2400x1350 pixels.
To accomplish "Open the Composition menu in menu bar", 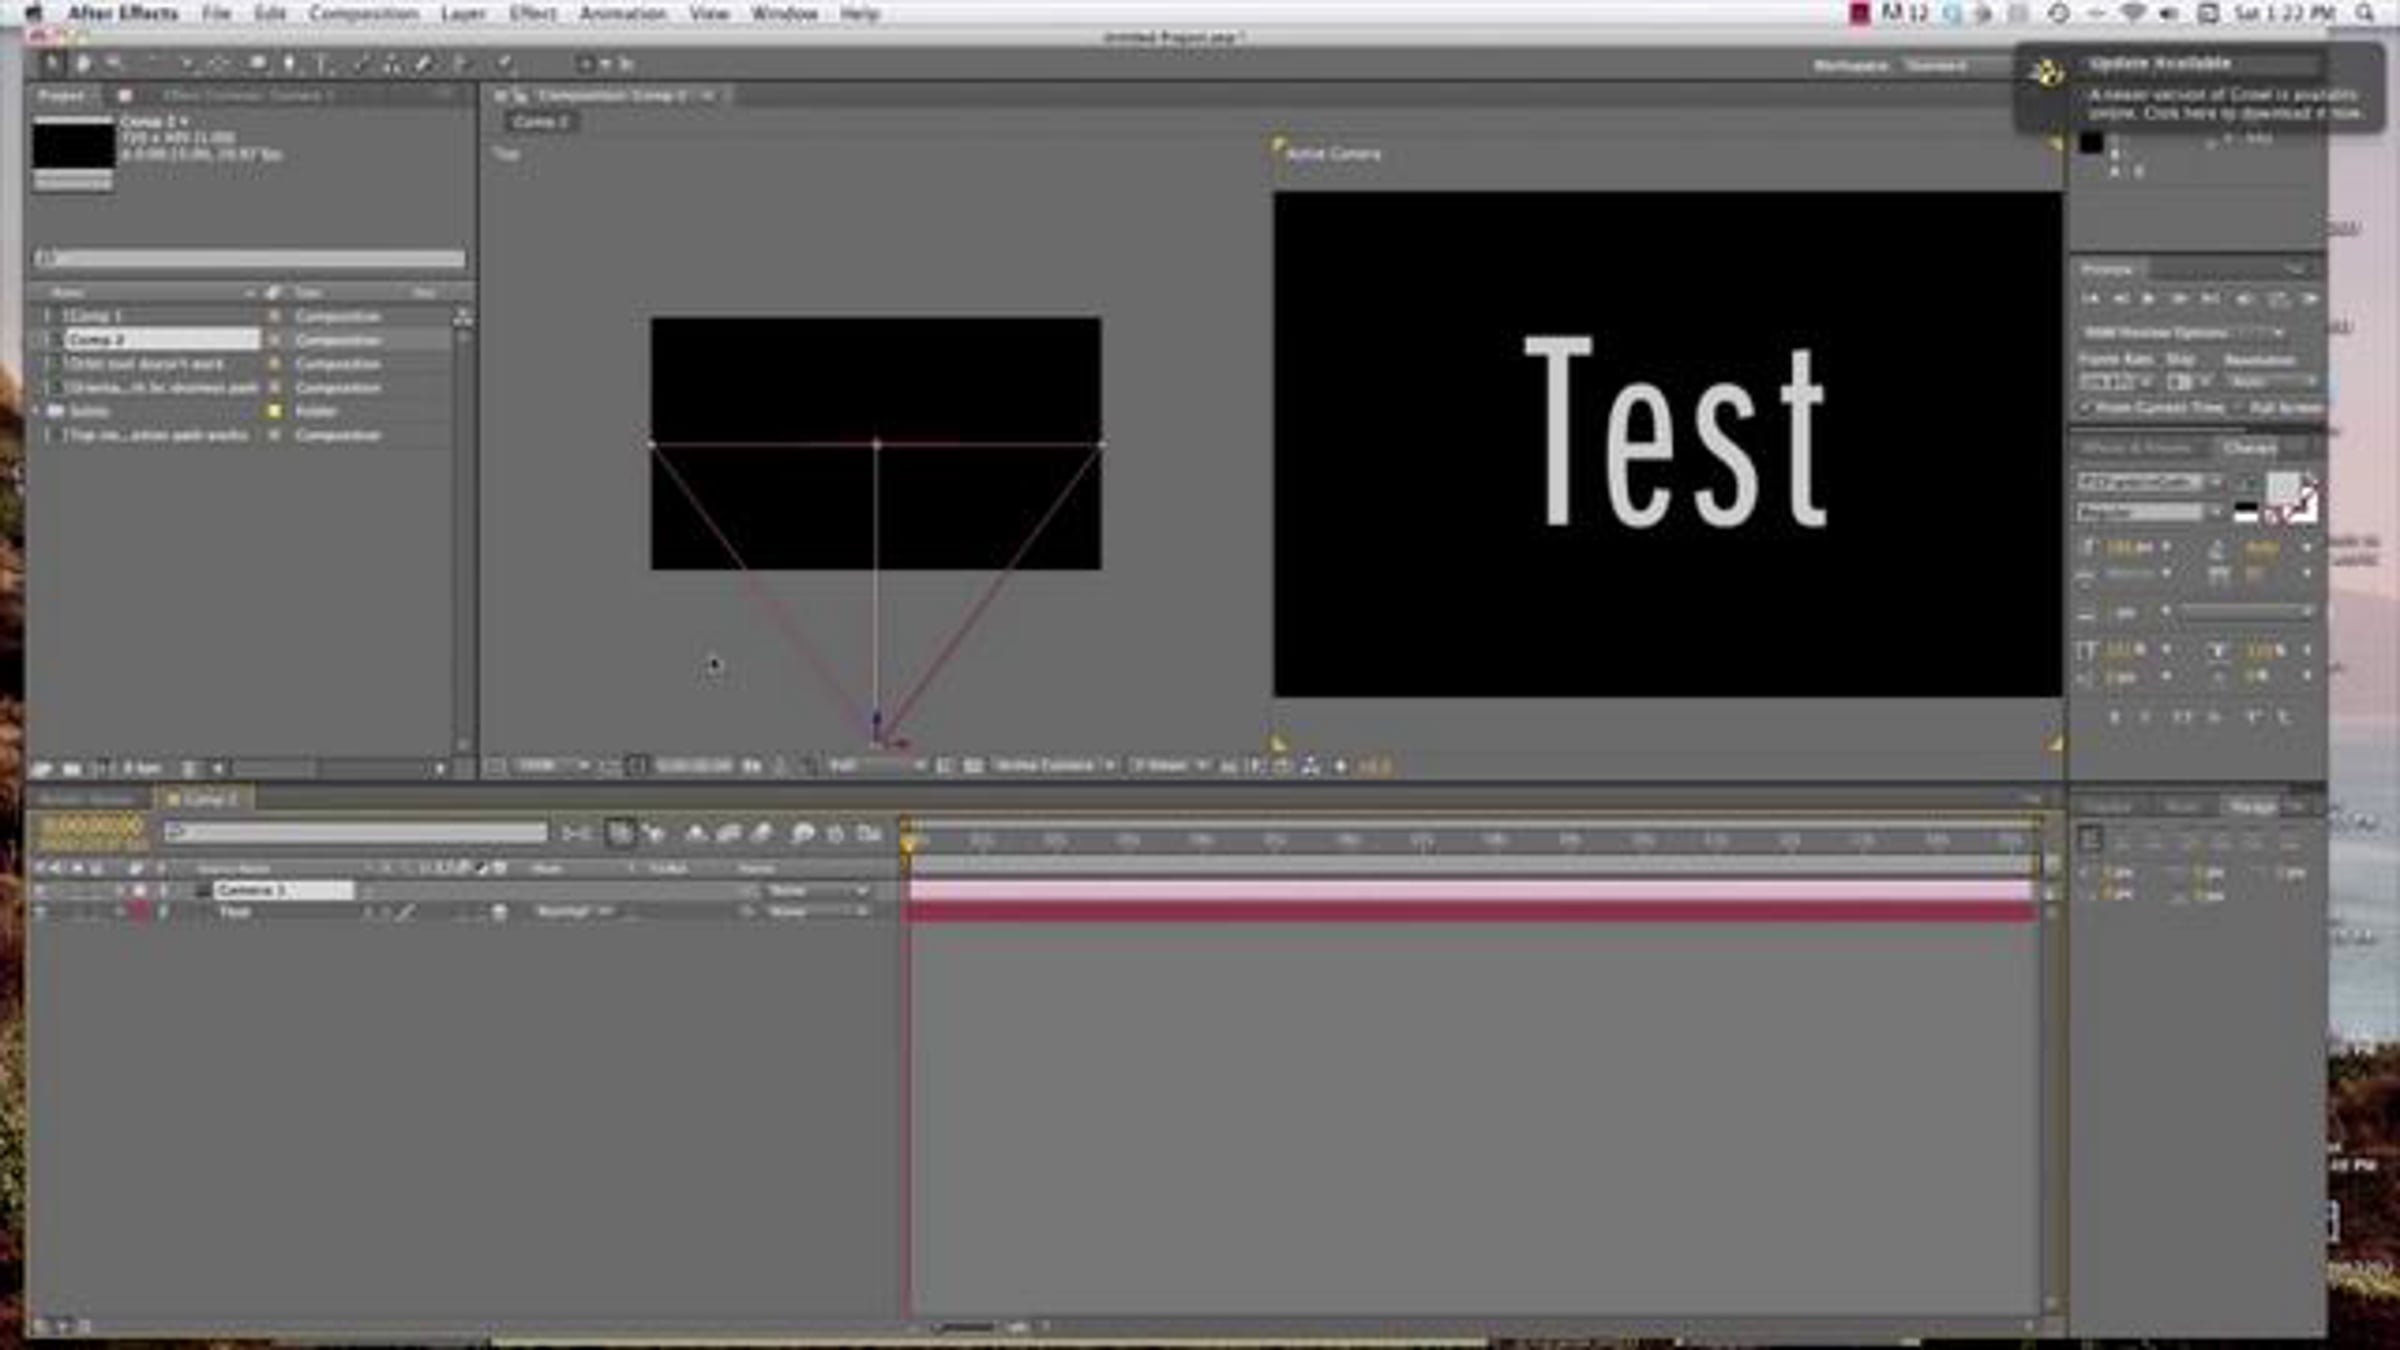I will [x=363, y=14].
